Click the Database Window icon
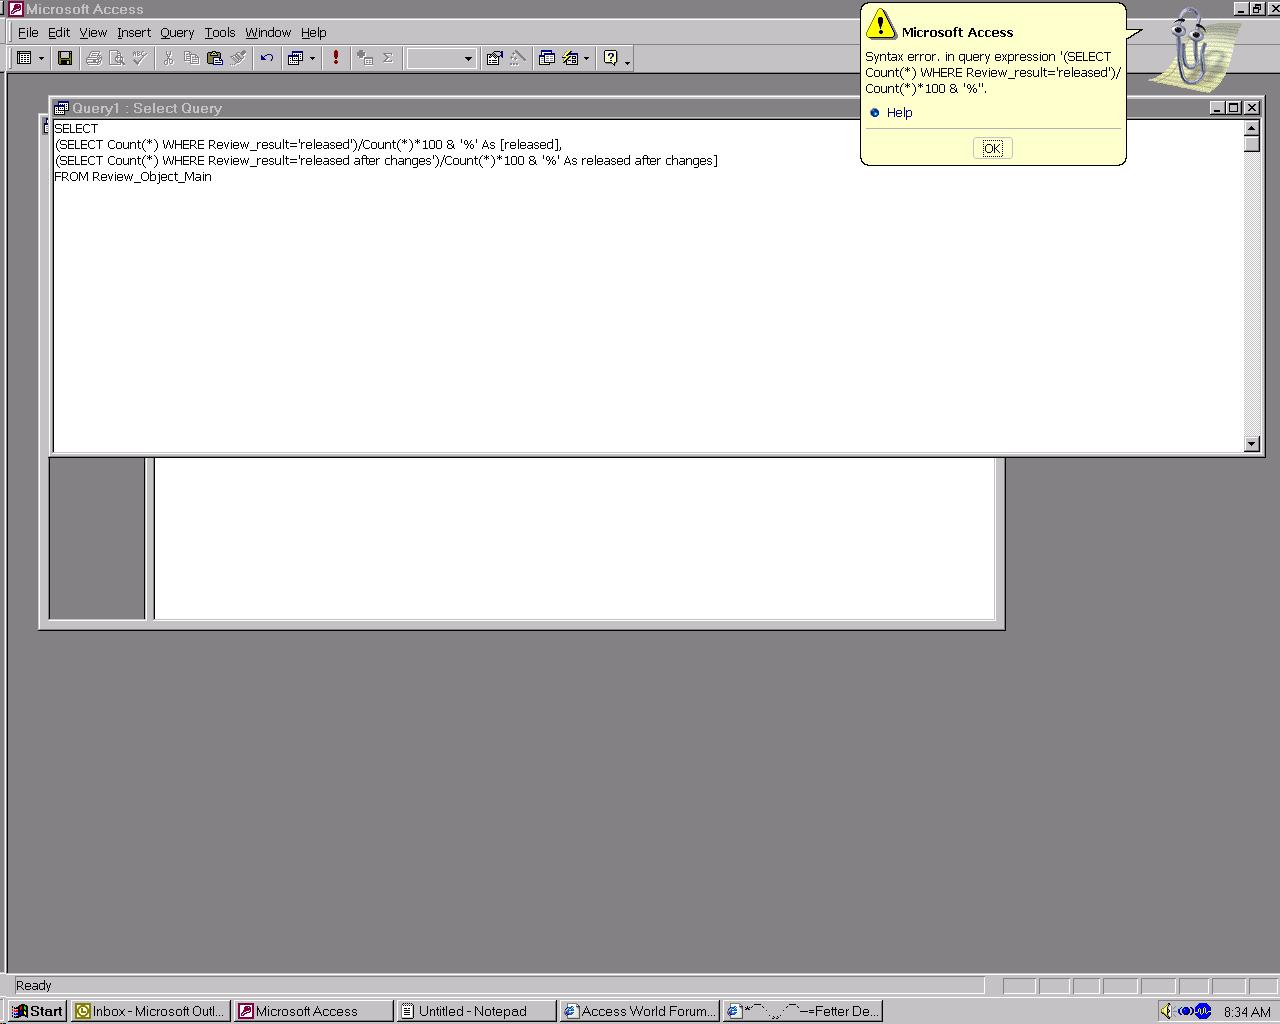The image size is (1280, 1024). pyautogui.click(x=546, y=58)
